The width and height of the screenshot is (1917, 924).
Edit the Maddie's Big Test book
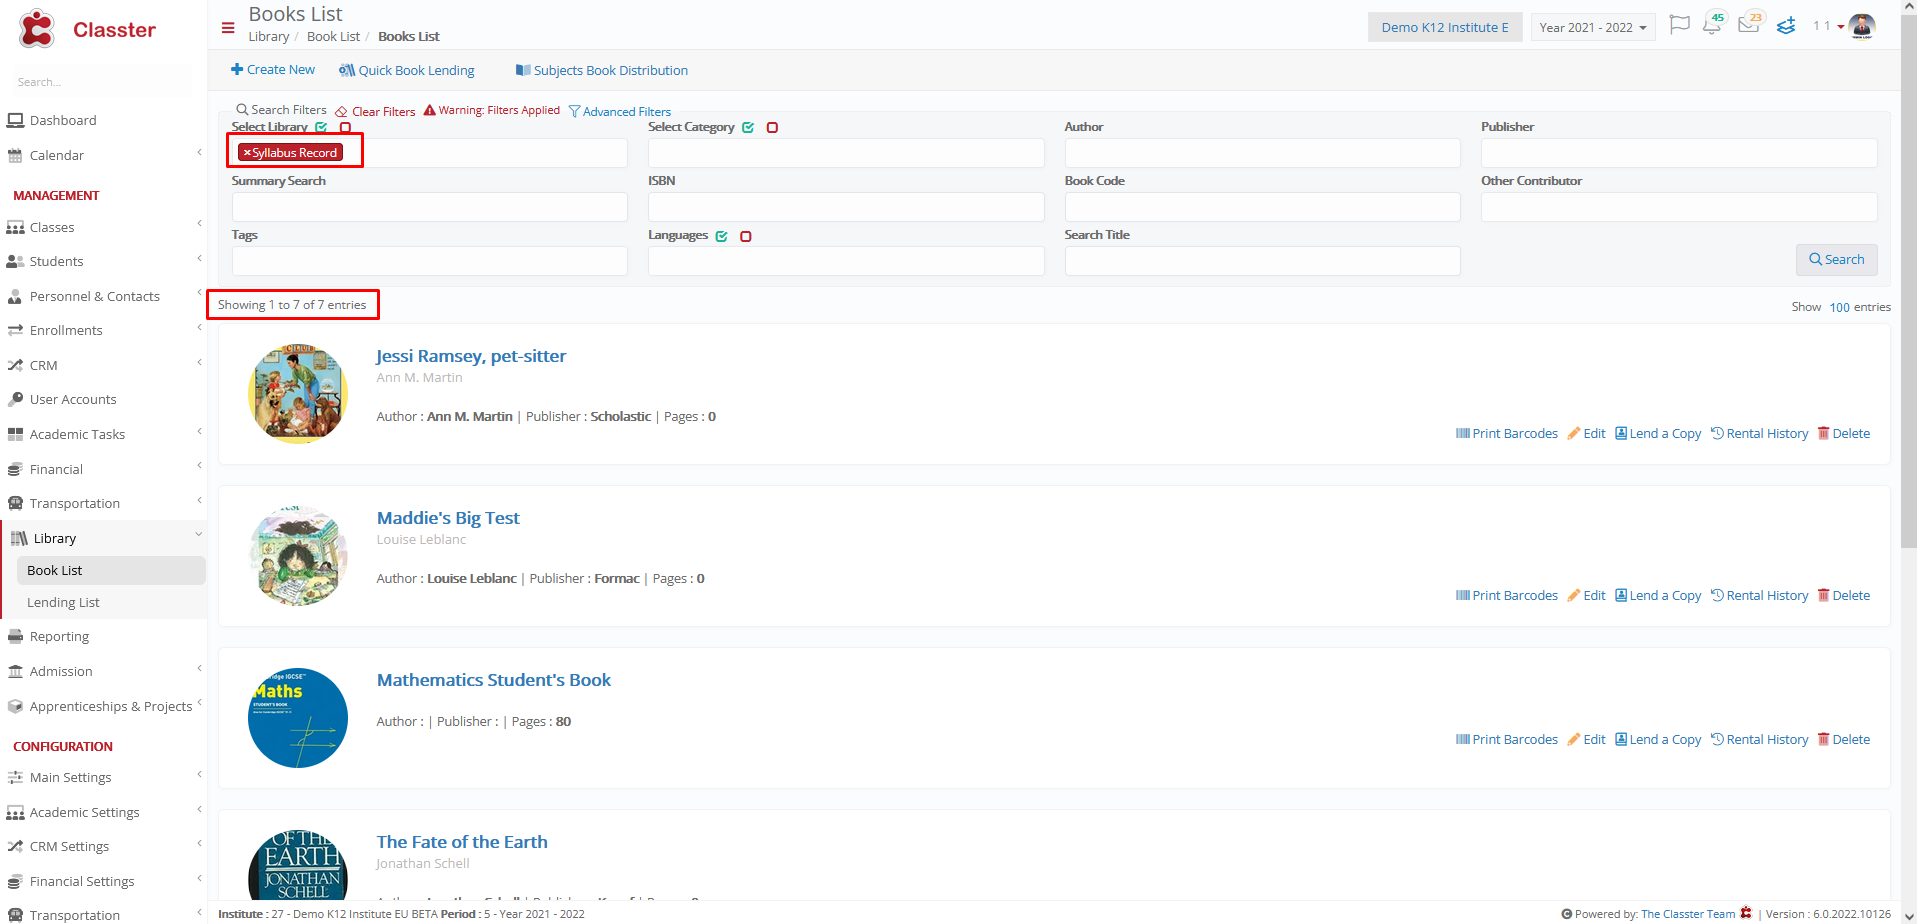coord(1586,596)
